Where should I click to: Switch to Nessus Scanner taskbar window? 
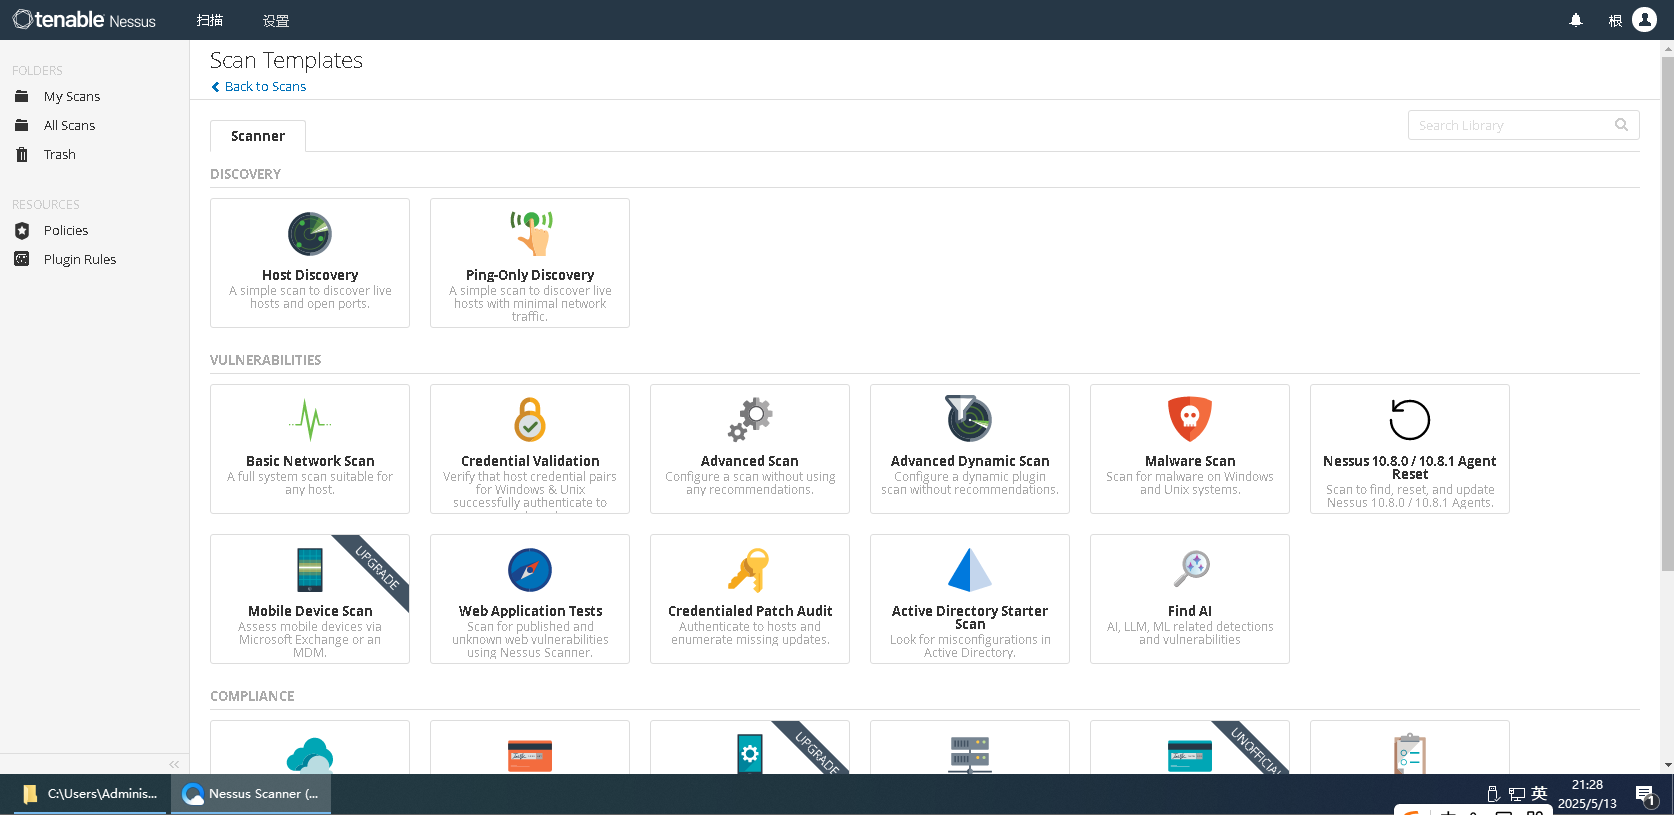click(251, 794)
